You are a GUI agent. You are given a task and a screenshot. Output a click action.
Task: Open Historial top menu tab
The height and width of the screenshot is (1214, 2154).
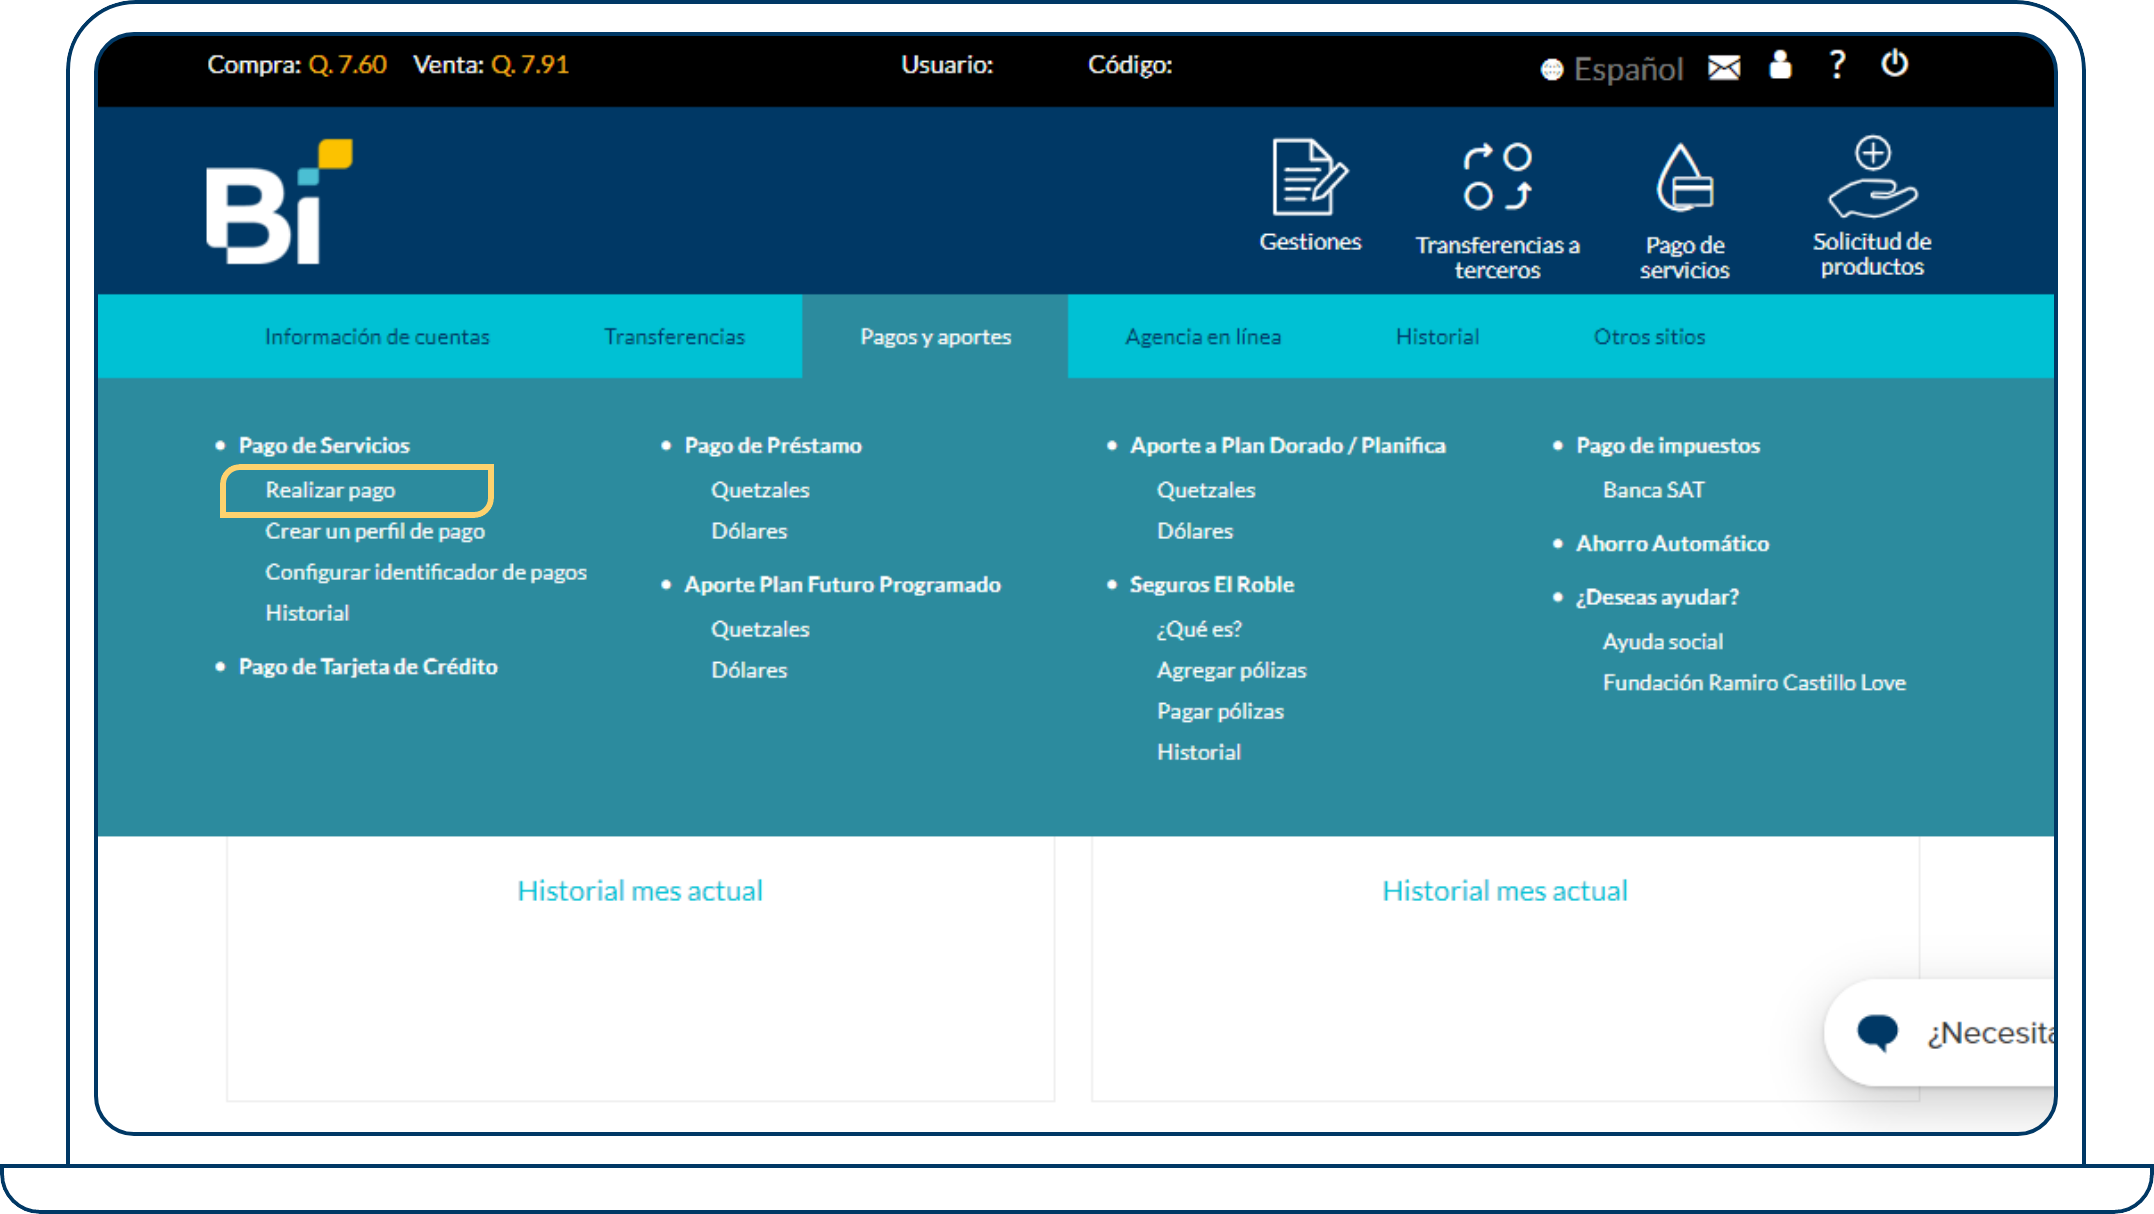pyautogui.click(x=1437, y=337)
